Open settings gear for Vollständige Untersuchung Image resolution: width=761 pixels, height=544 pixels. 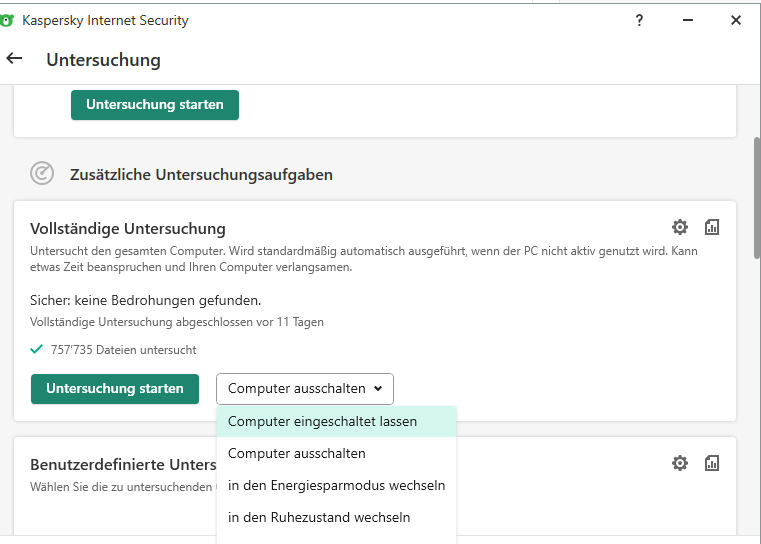point(680,227)
